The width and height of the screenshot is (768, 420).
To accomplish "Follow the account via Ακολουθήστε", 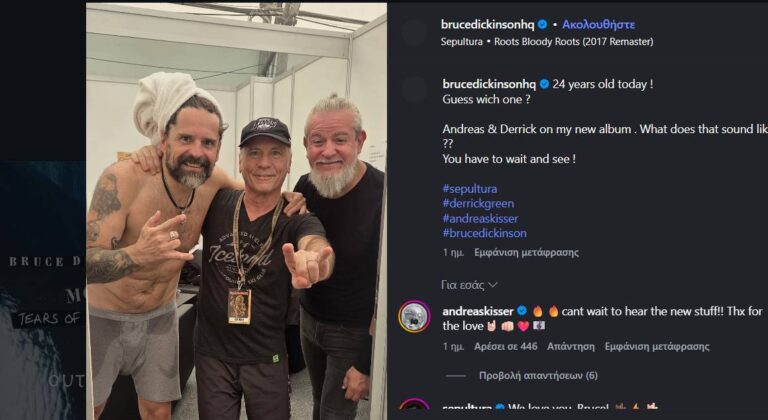I will pos(599,24).
